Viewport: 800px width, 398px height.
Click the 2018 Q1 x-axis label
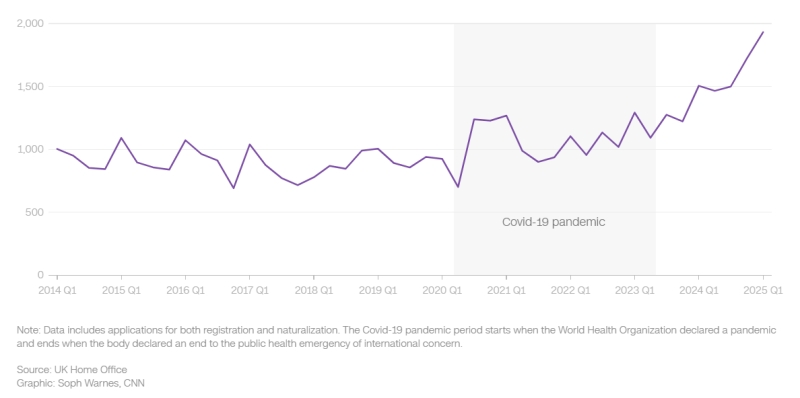[314, 290]
